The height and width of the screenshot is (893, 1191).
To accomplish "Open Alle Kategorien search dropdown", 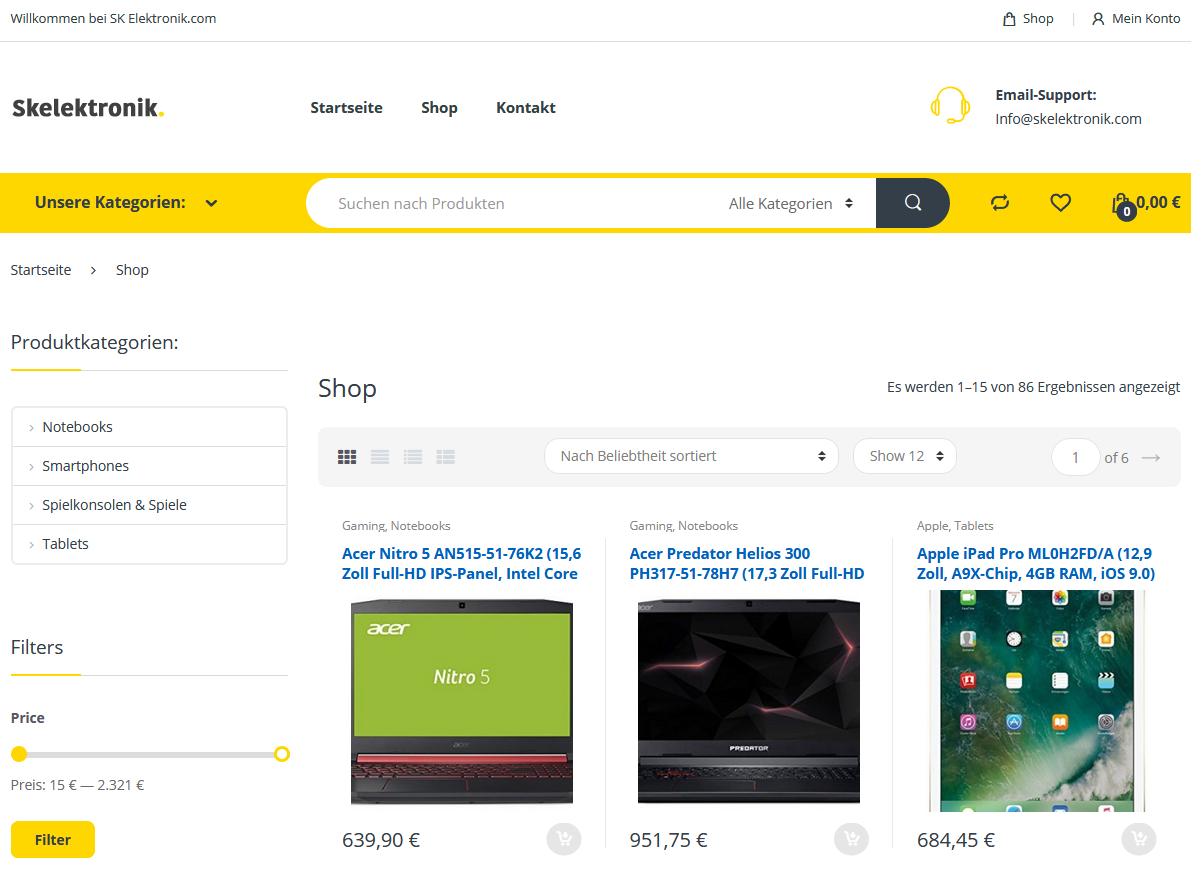I will pos(790,204).
